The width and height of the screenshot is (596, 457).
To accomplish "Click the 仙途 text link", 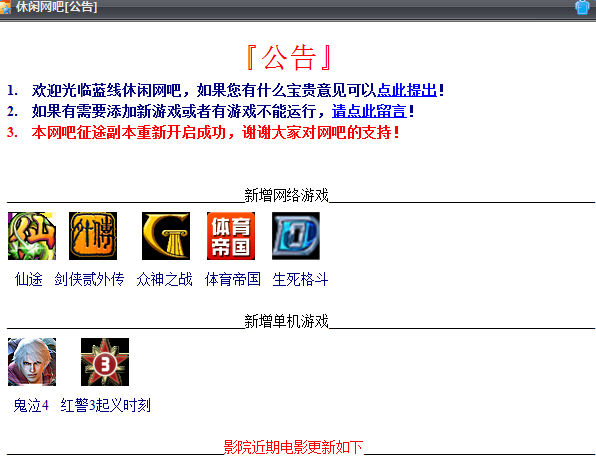I will (29, 279).
